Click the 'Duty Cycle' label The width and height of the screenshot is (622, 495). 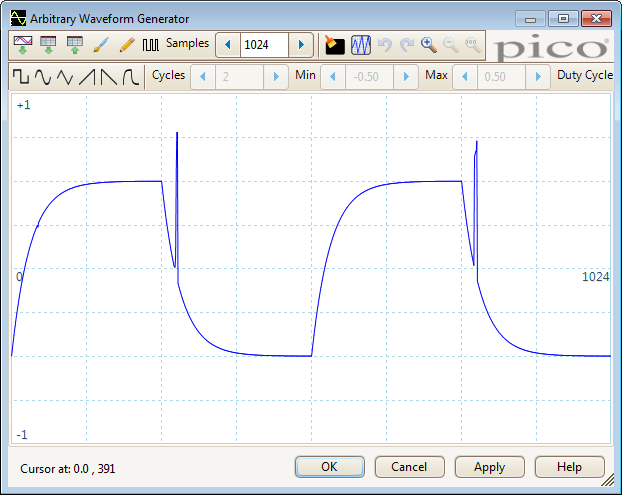[585, 75]
